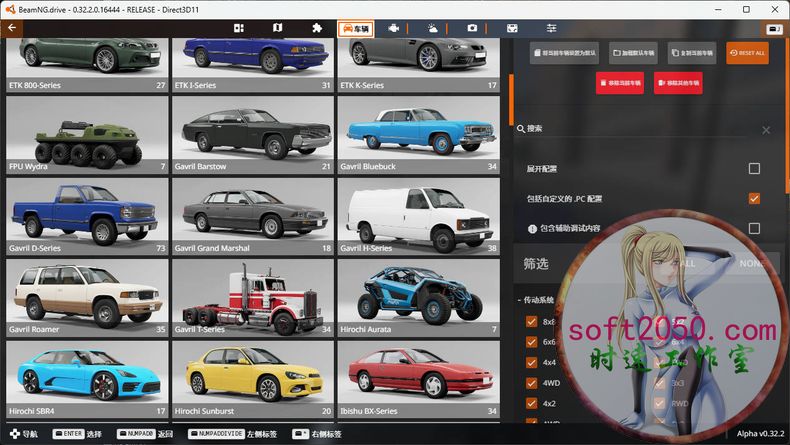Screen dimensions: 790x445
Task: Uncheck the 4WD drivetrain filter
Action: point(532,383)
